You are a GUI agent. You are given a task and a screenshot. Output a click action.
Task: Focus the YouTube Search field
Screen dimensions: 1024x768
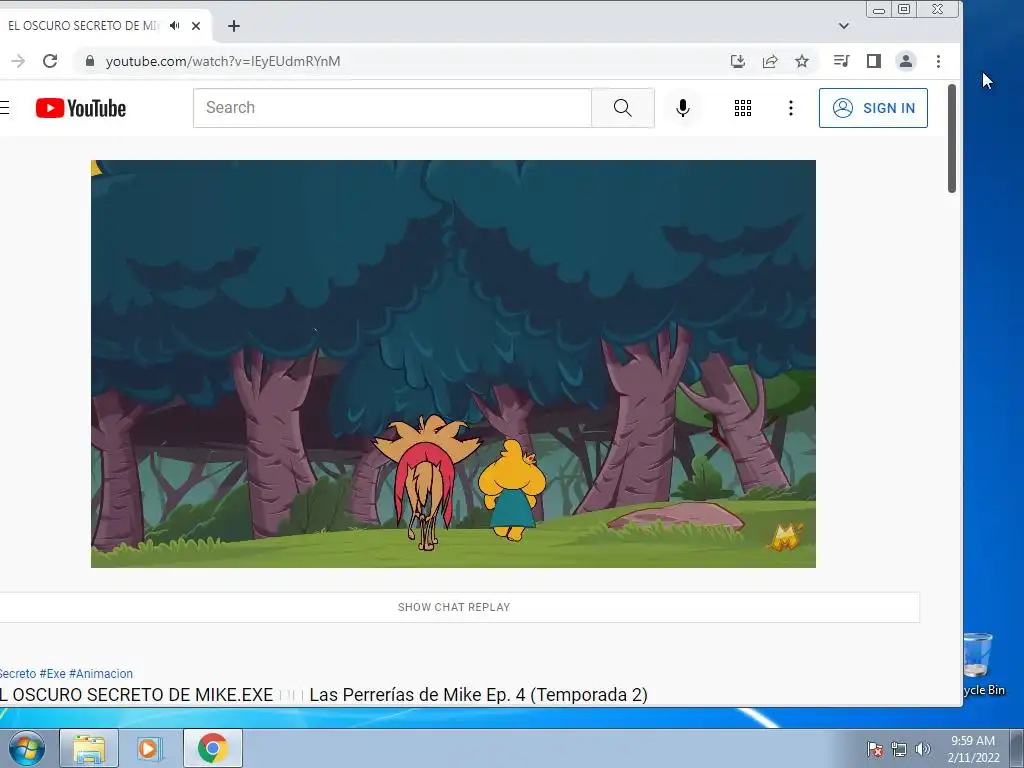point(392,108)
